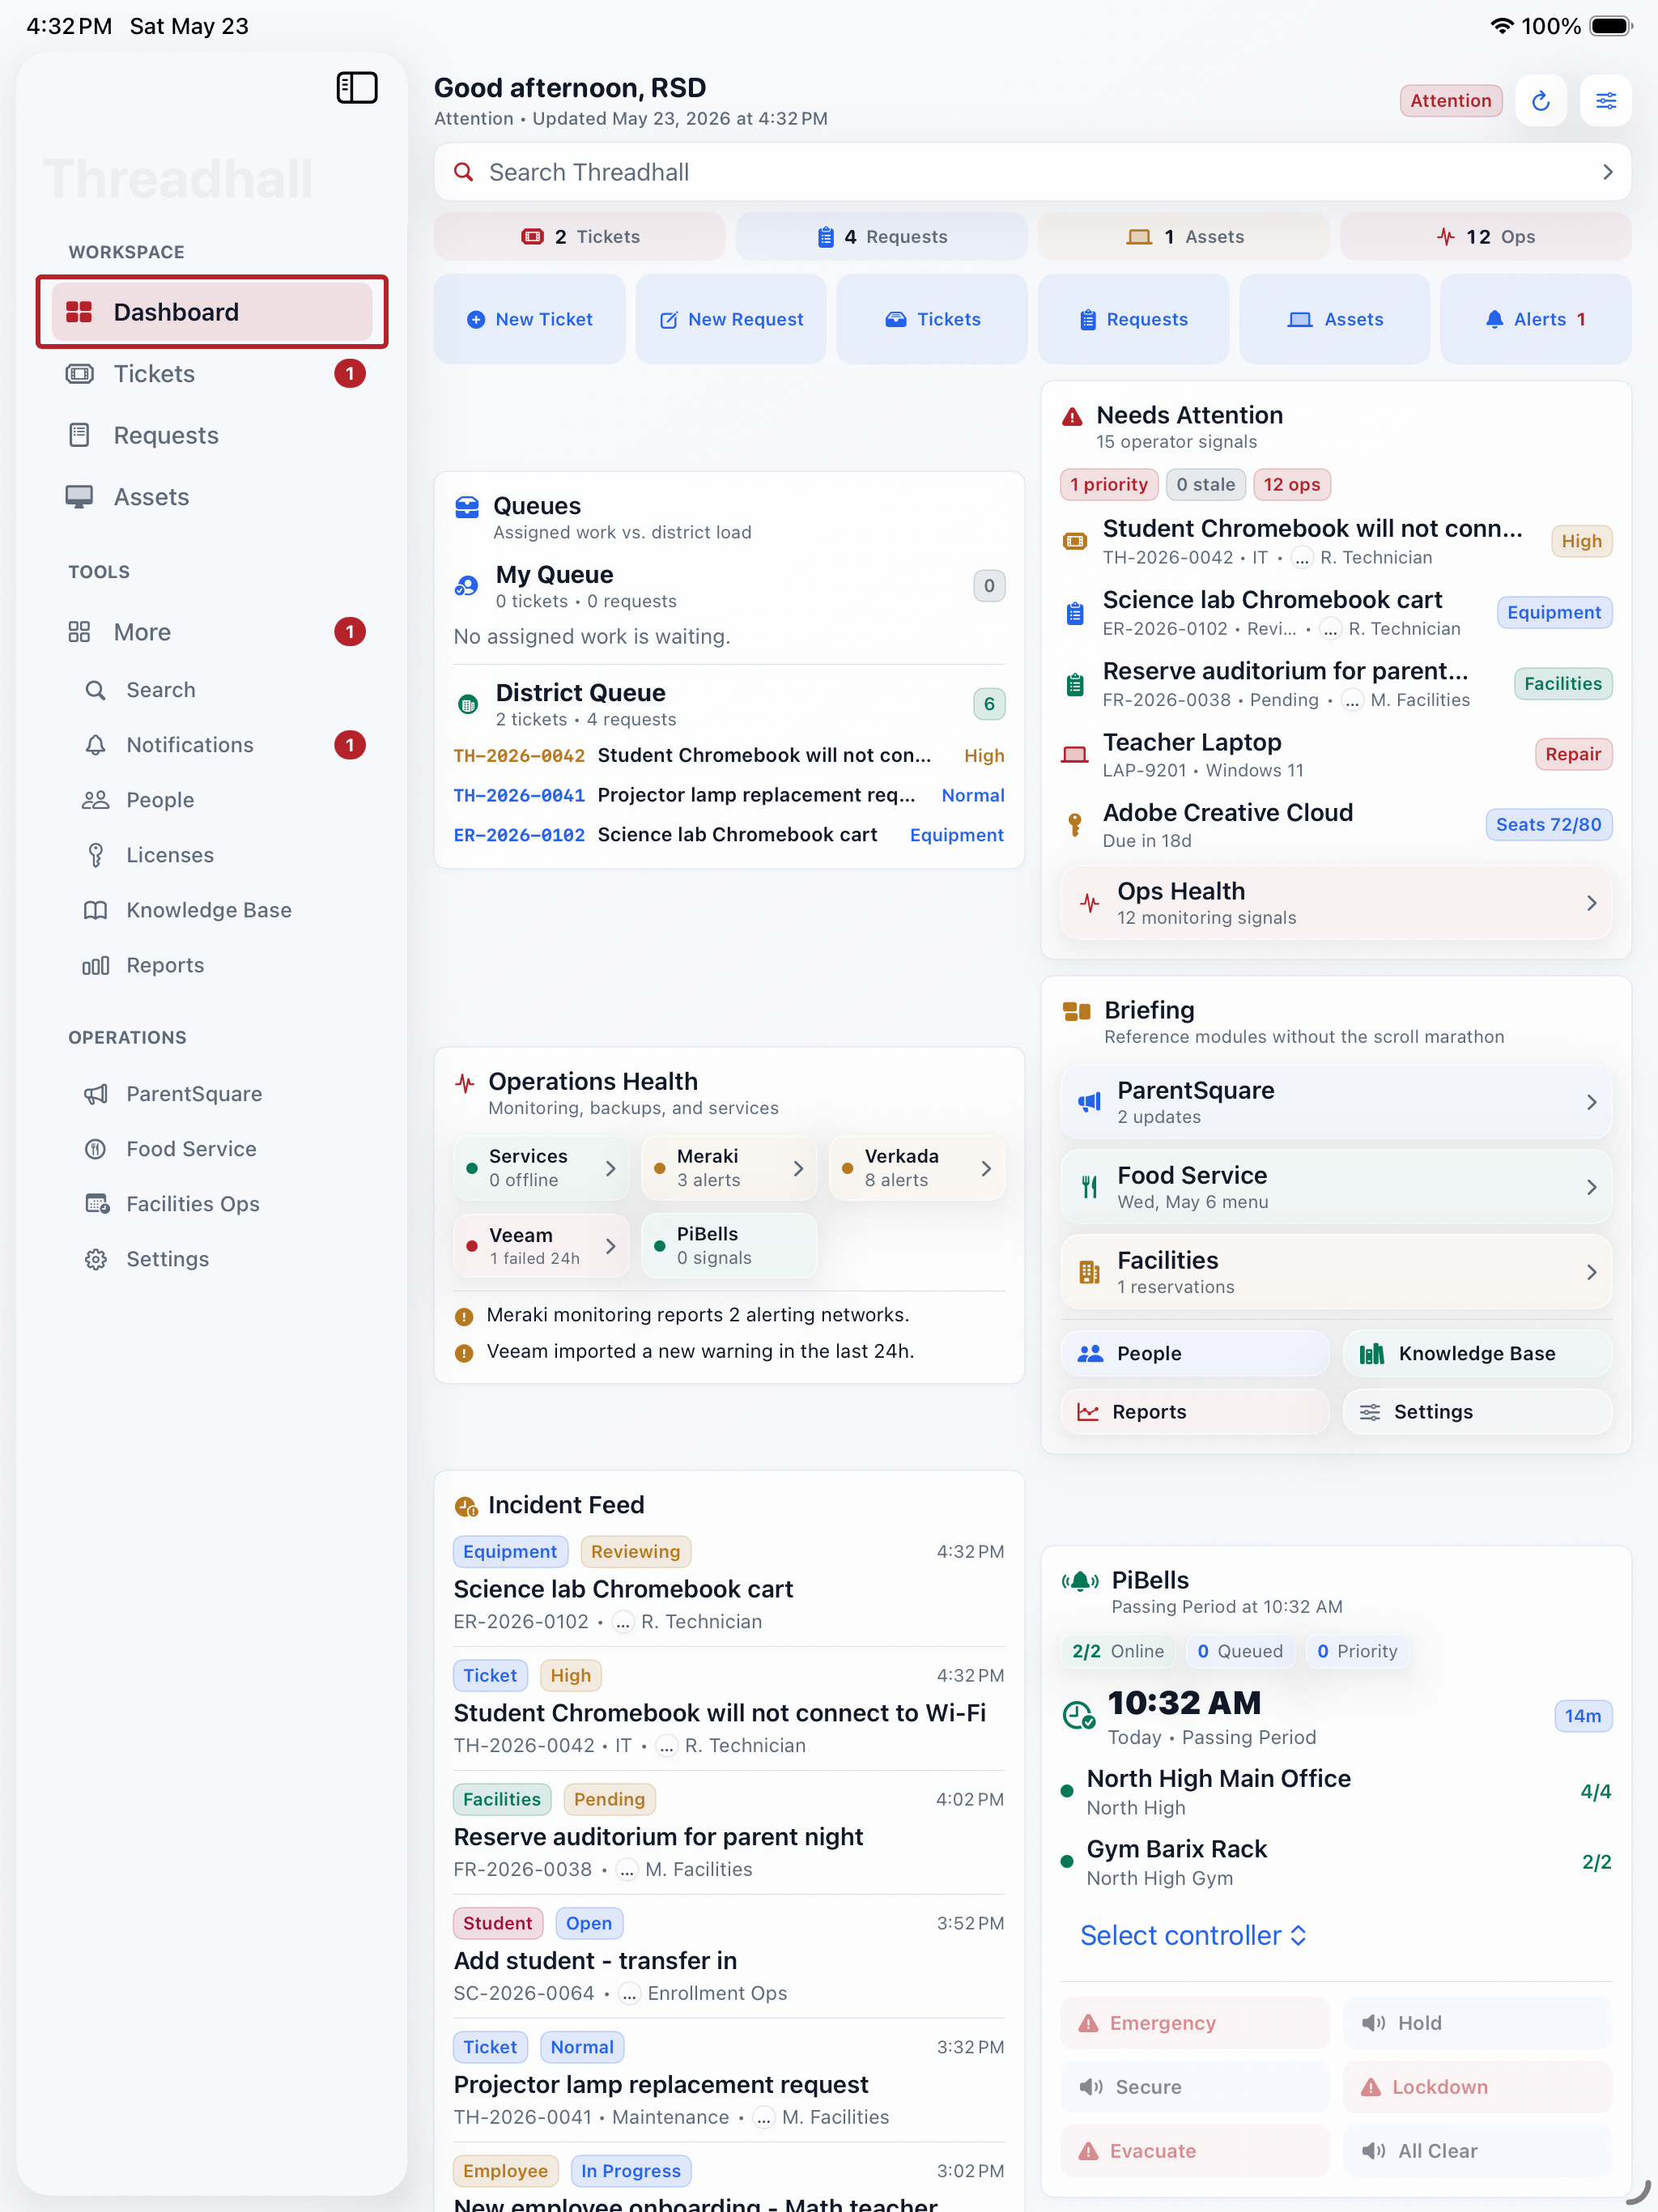Open the Veeam 1 failed tile
The height and width of the screenshot is (2212, 1658).
pos(541,1246)
